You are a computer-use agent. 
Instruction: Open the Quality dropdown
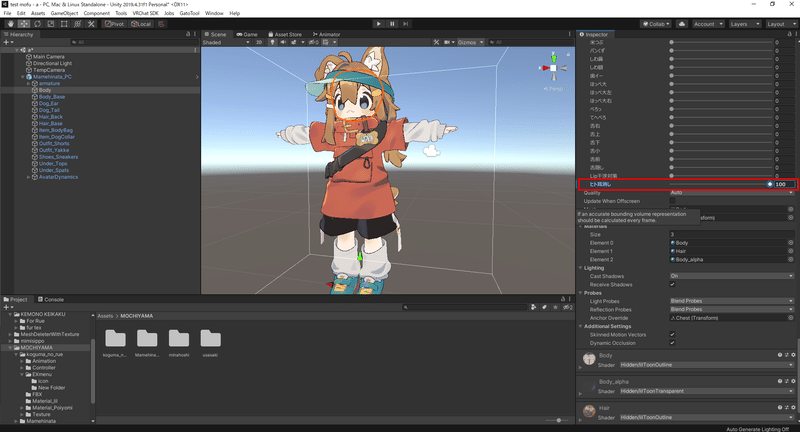[x=732, y=193]
